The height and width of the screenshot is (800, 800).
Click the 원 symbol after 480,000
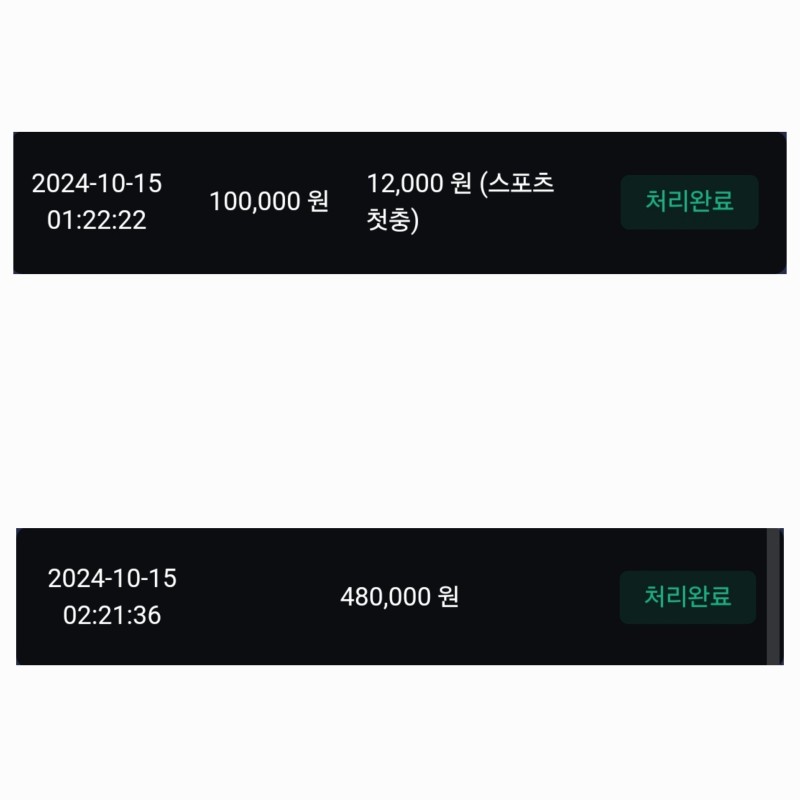(x=448, y=597)
